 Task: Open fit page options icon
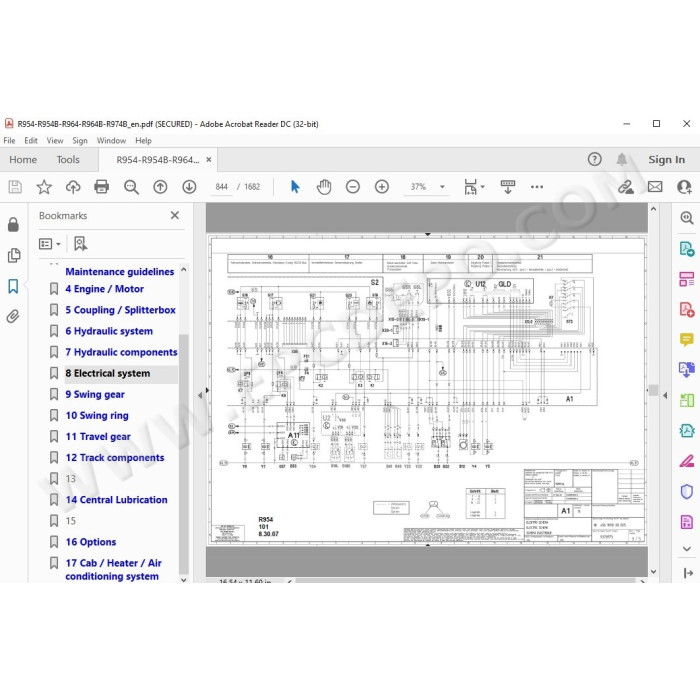(x=473, y=187)
